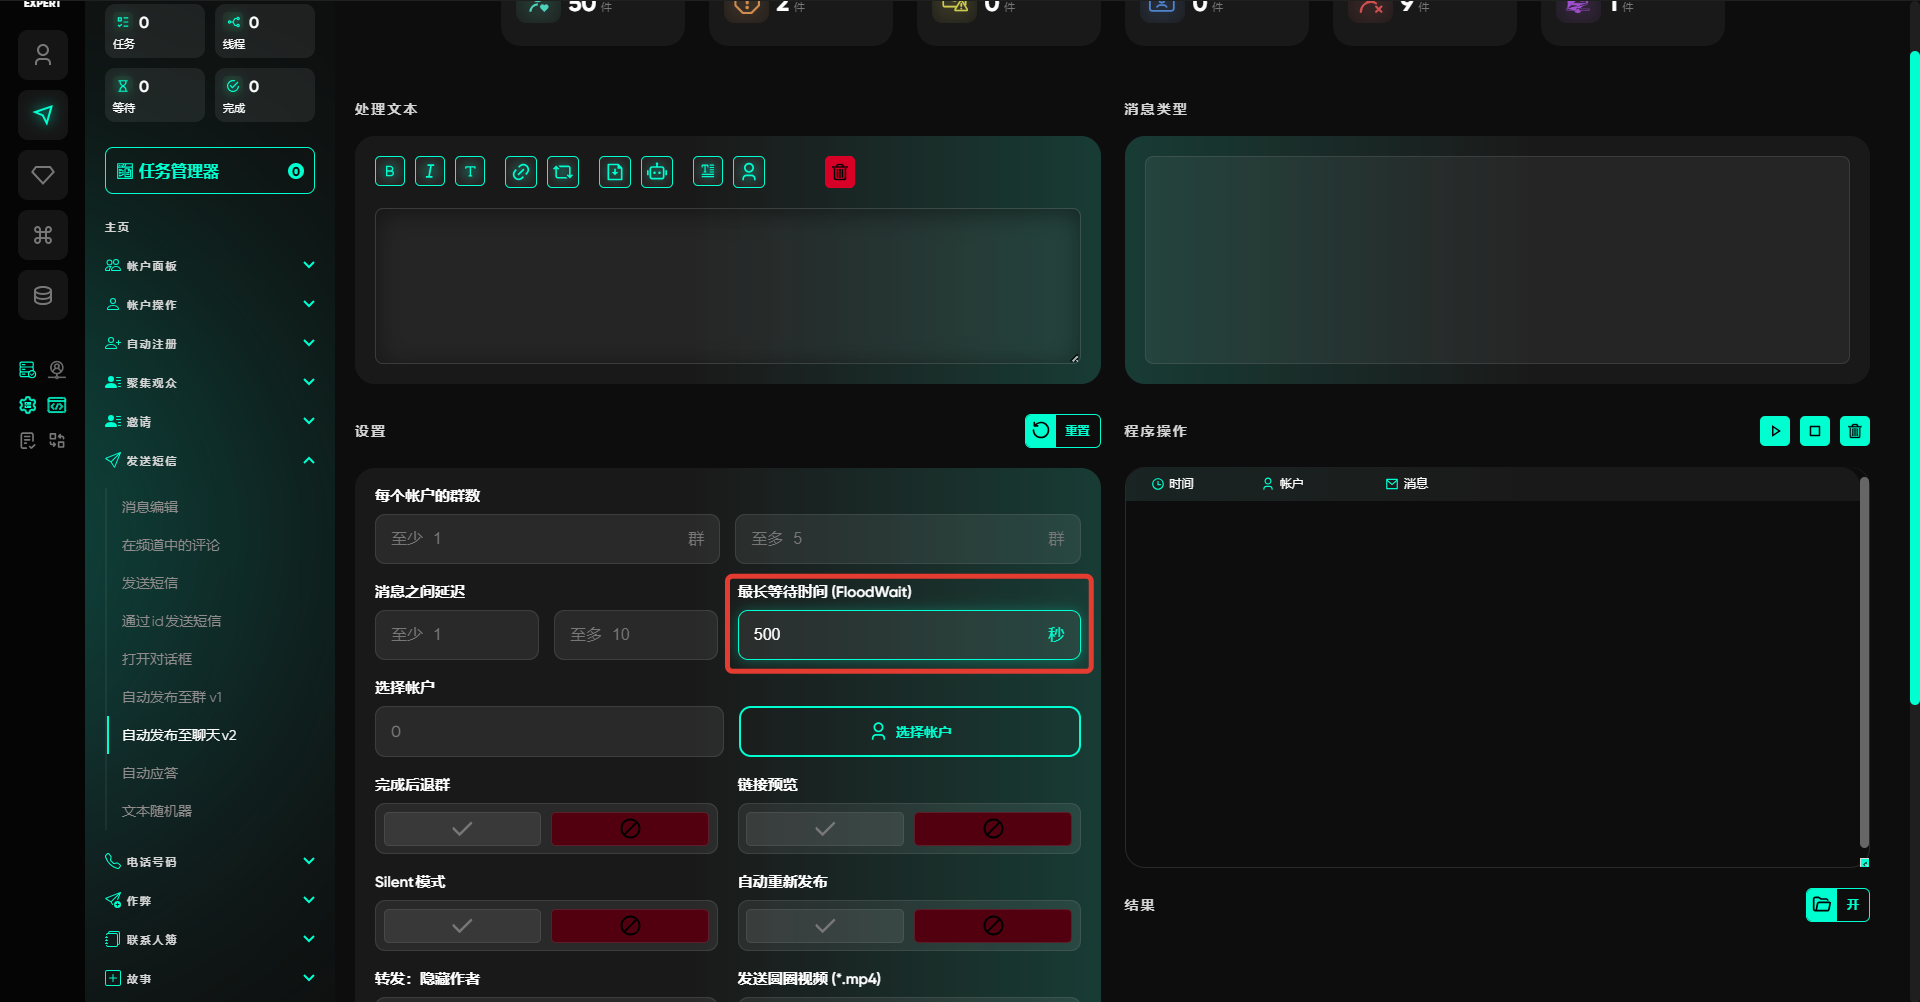
Task: Disable 链接预览 with the red option
Action: 992,829
